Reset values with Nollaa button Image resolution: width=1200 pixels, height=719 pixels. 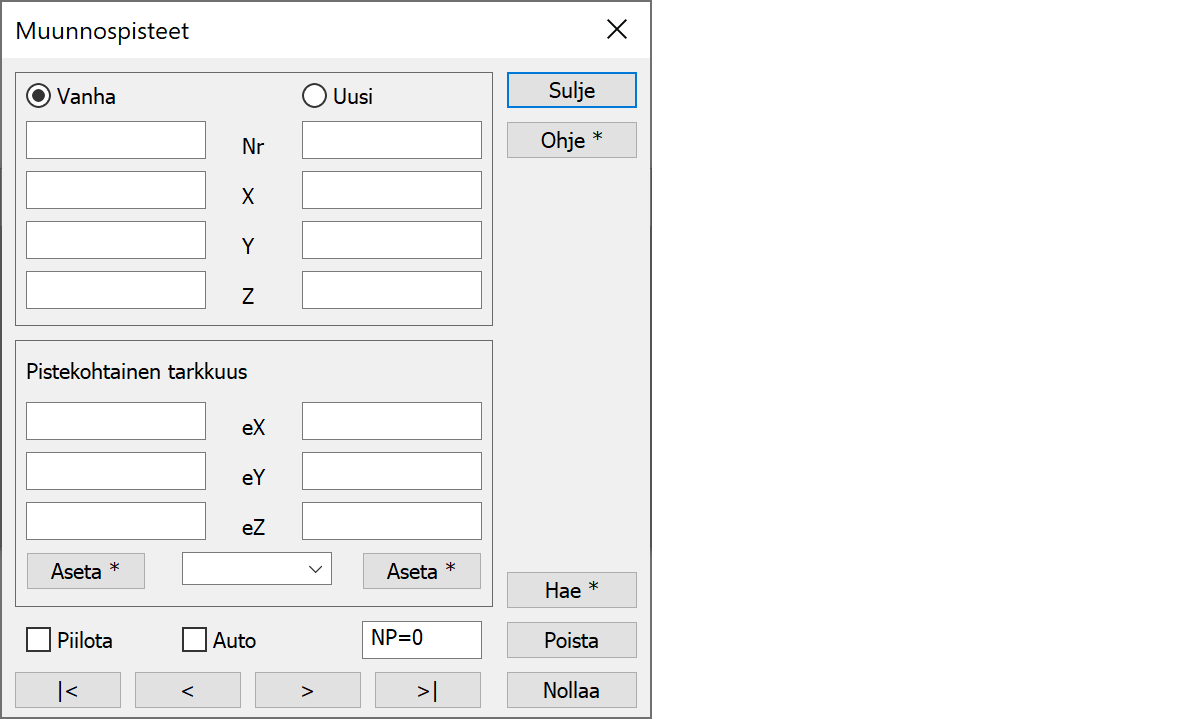572,690
